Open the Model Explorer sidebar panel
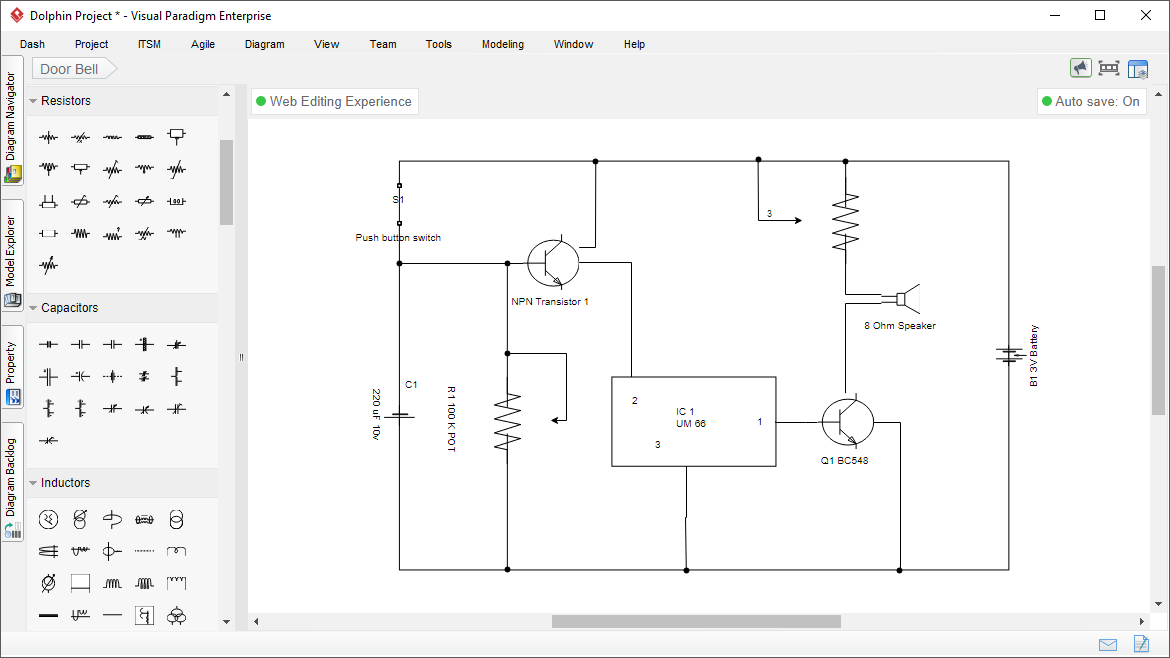Image resolution: width=1170 pixels, height=658 pixels. (x=13, y=252)
